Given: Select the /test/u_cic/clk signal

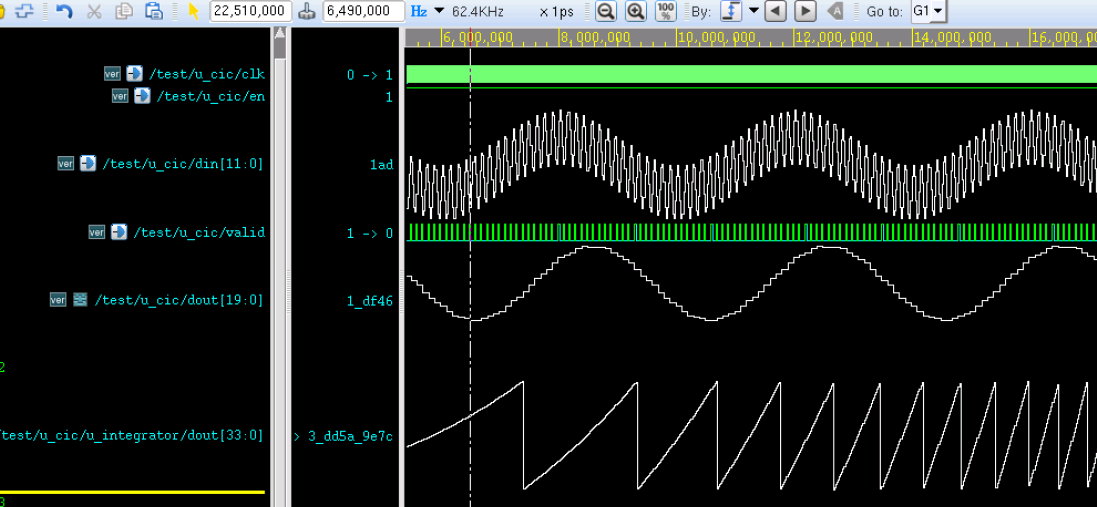Looking at the screenshot, I should coord(206,74).
